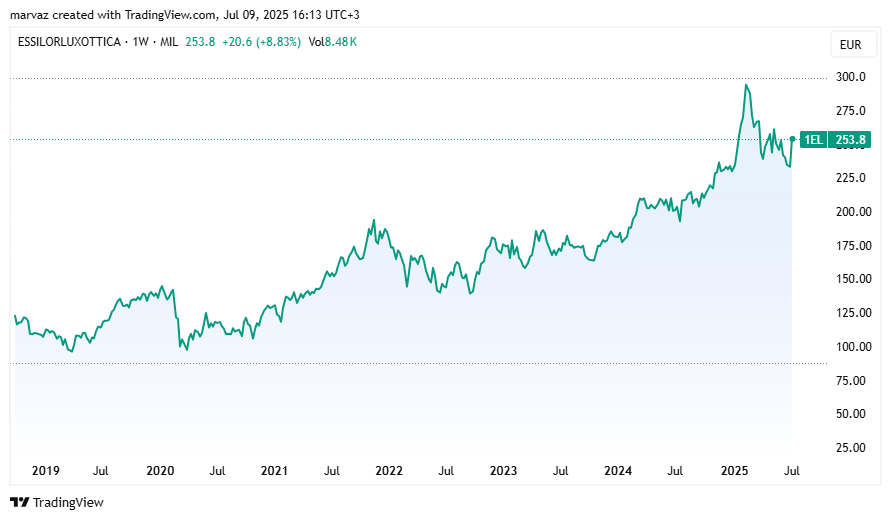Click the Jul label between 2019 and 2020
891x520 pixels.
[101, 471]
